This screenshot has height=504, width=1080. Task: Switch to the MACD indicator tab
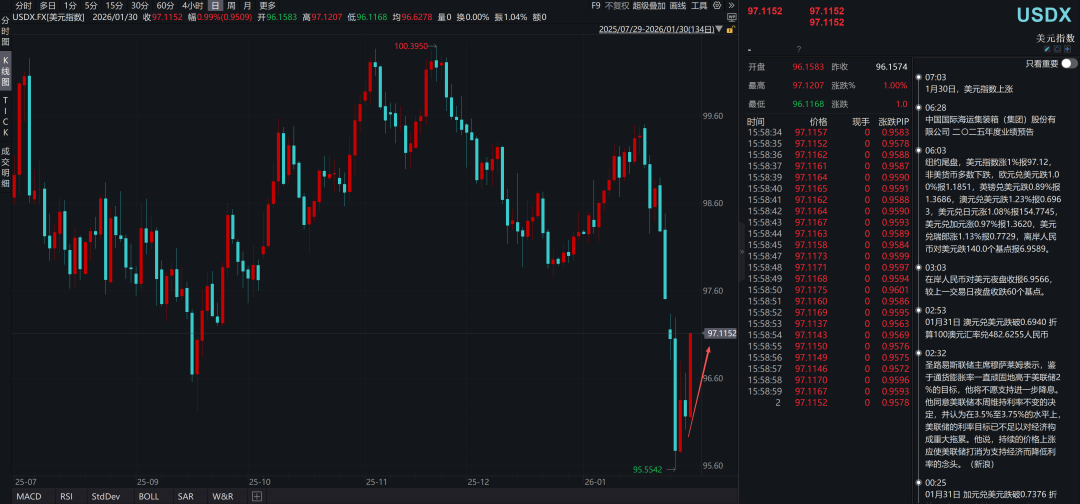click(29, 496)
